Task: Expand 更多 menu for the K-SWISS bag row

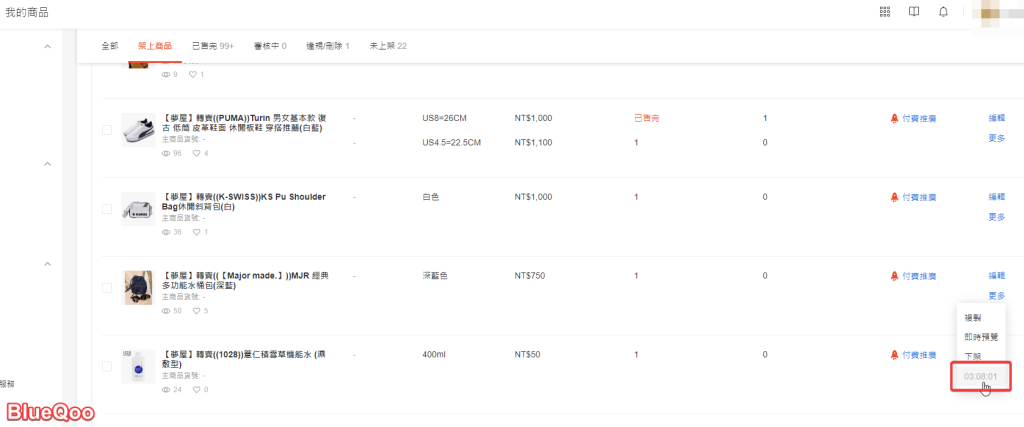Action: coord(996,217)
